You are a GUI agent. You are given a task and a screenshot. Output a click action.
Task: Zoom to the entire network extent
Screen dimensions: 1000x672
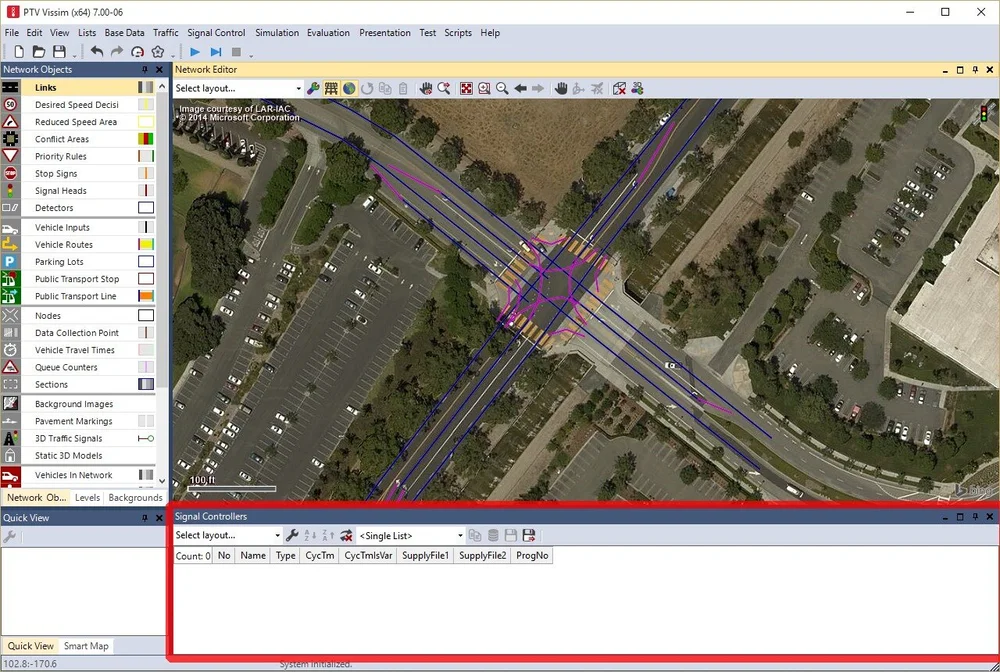tap(466, 88)
